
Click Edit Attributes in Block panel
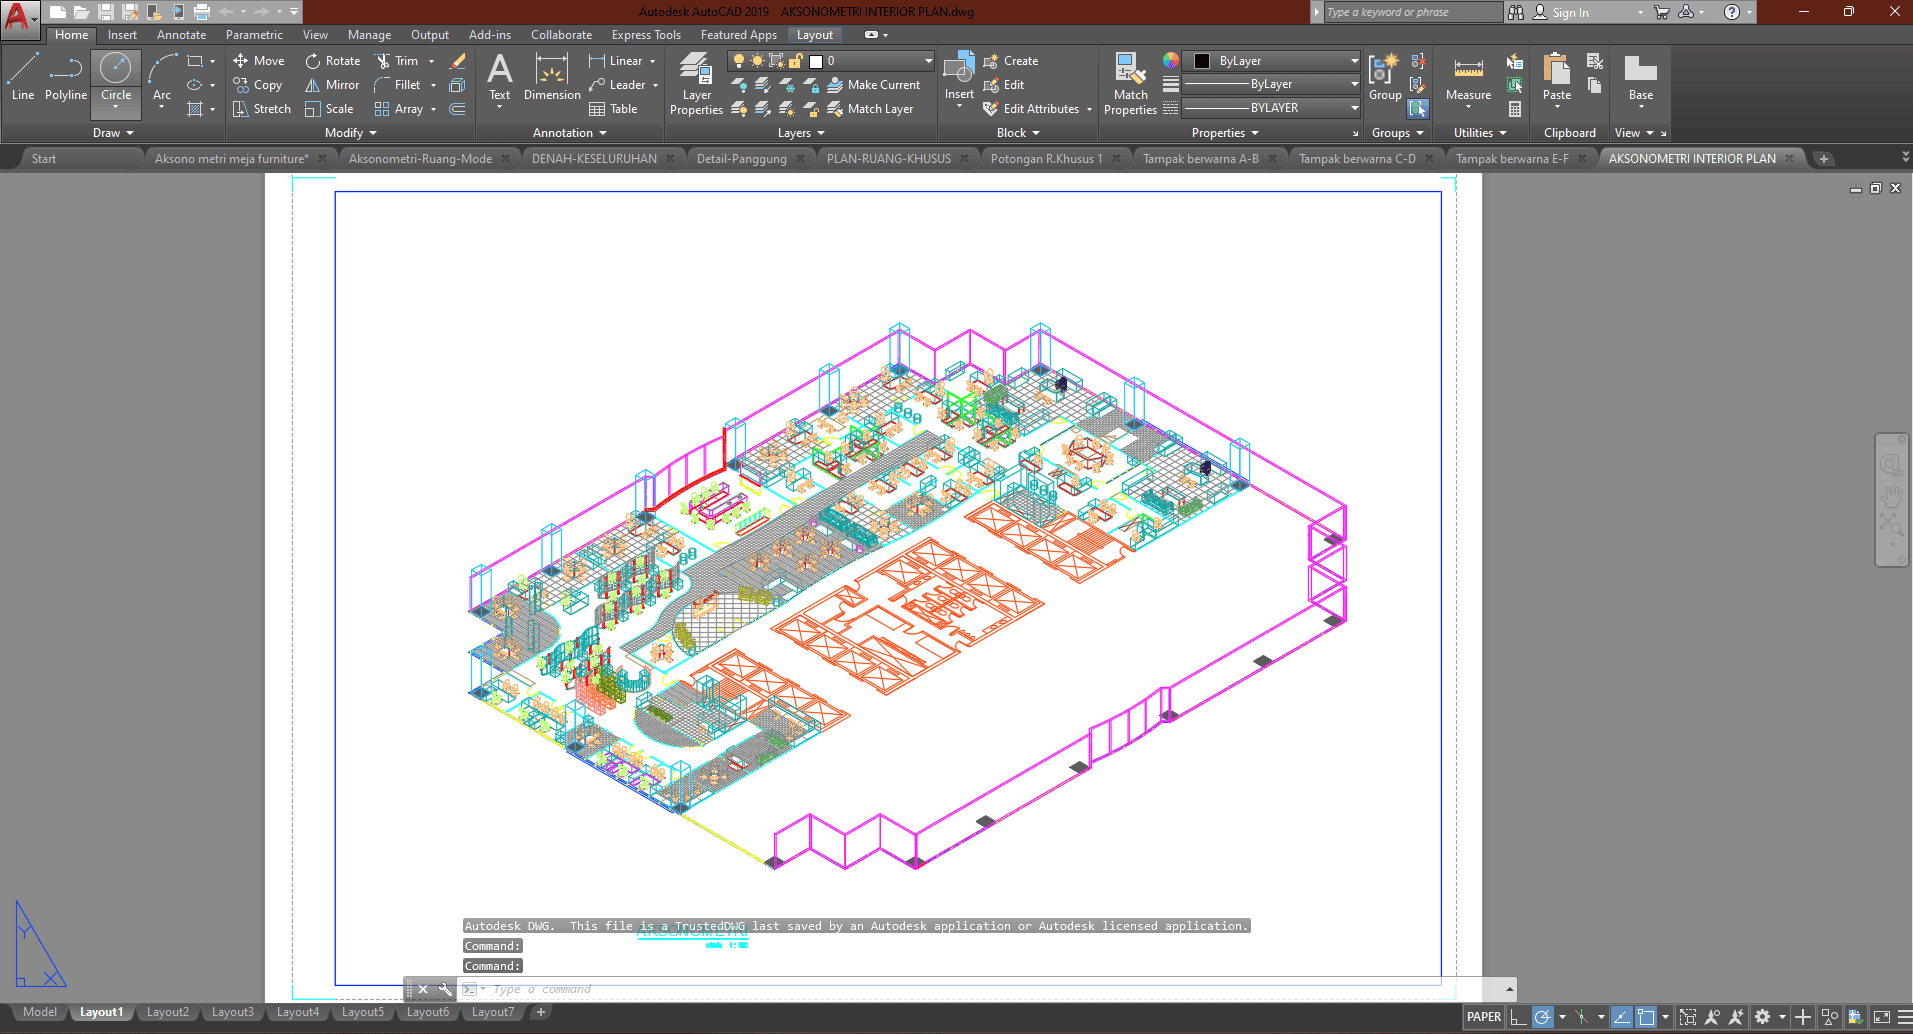(1040, 109)
